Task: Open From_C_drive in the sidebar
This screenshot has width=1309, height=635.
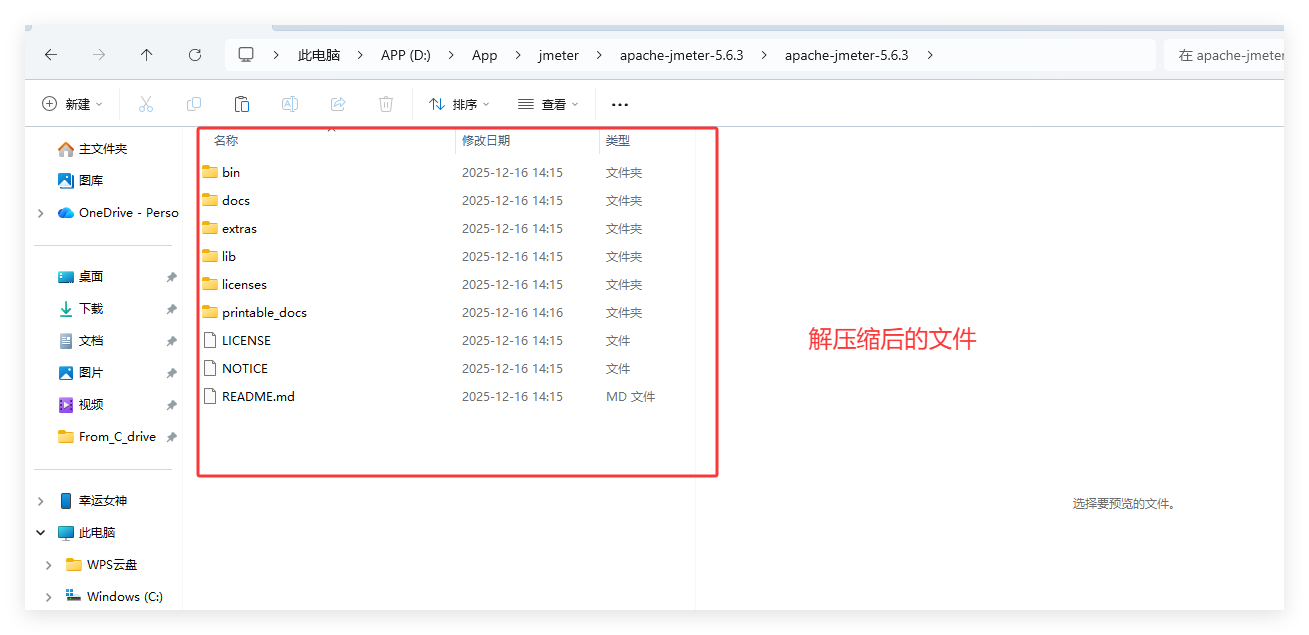Action: click(x=117, y=437)
